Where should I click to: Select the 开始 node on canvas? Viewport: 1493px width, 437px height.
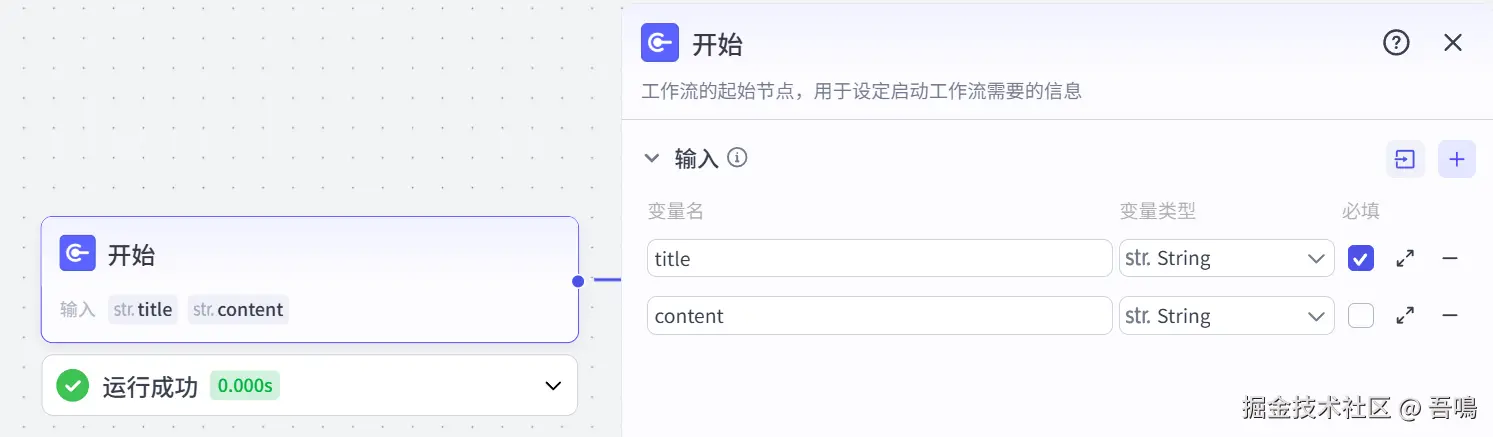310,280
